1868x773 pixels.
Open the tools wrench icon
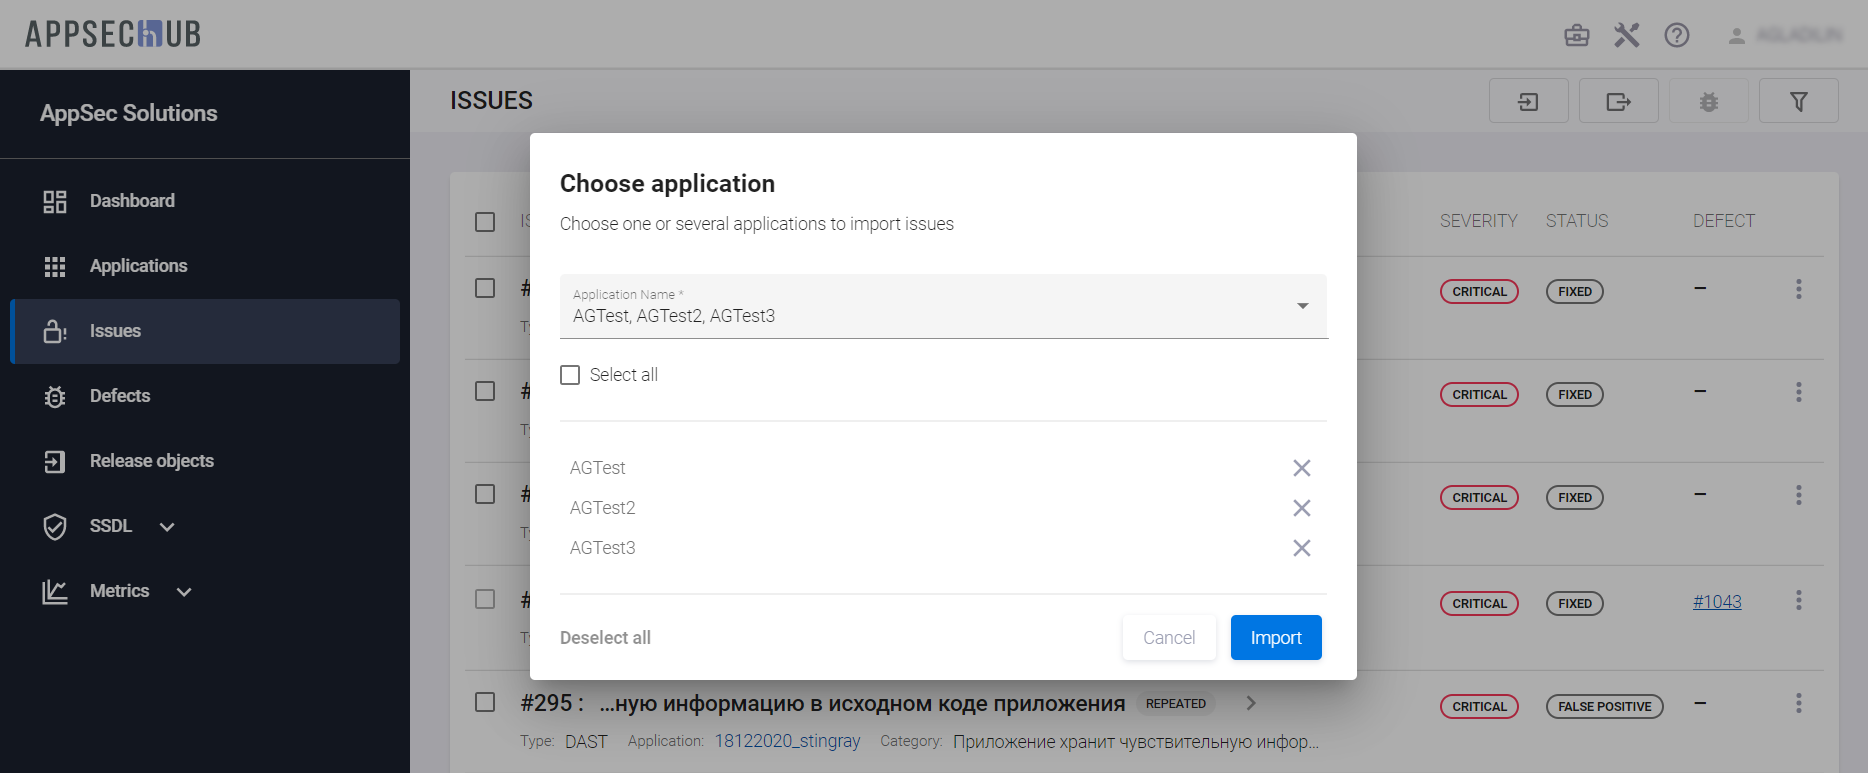coord(1626,36)
